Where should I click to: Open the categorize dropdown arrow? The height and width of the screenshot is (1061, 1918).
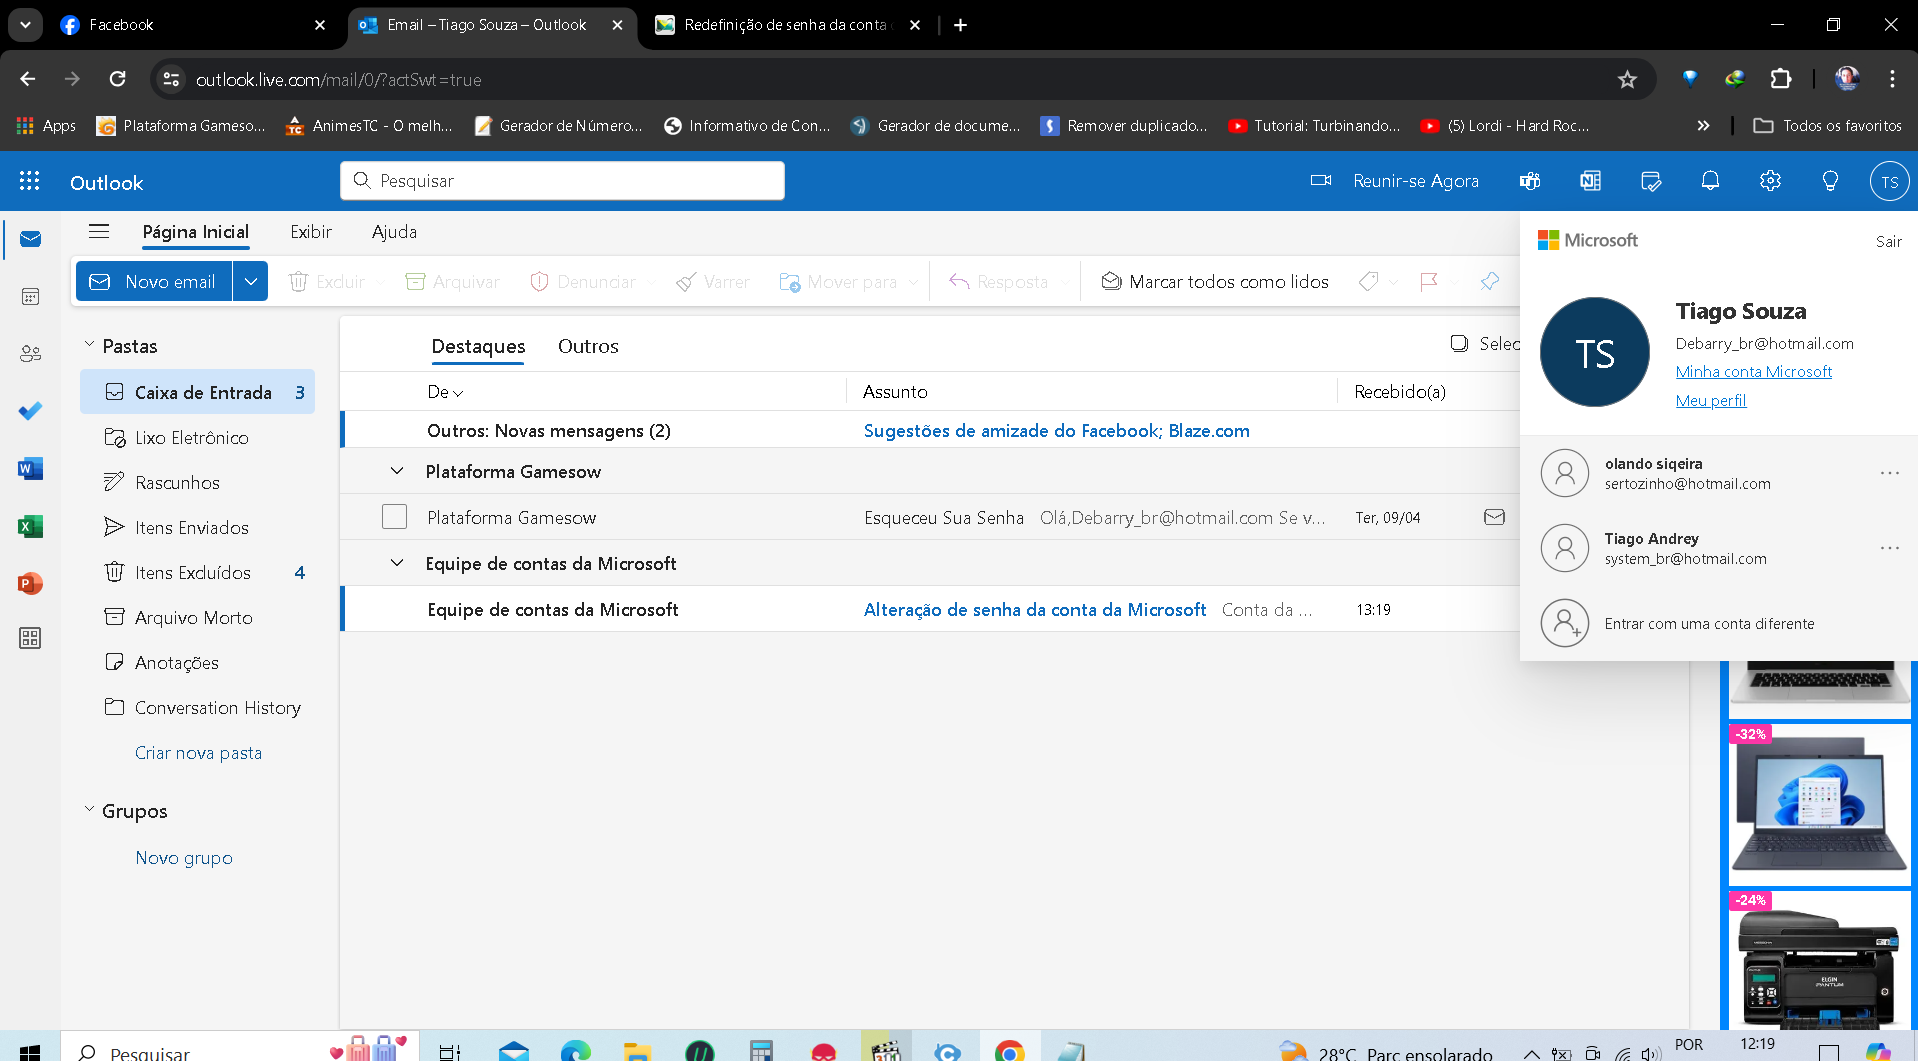(x=1393, y=283)
